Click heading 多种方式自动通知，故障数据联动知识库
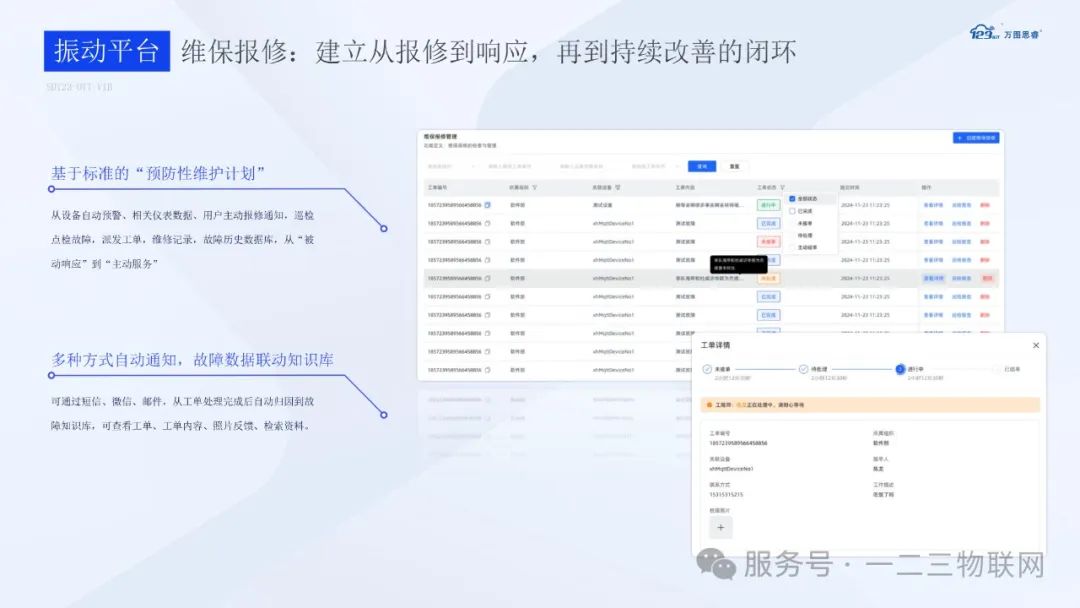Viewport: 1080px width, 608px height. pos(192,360)
